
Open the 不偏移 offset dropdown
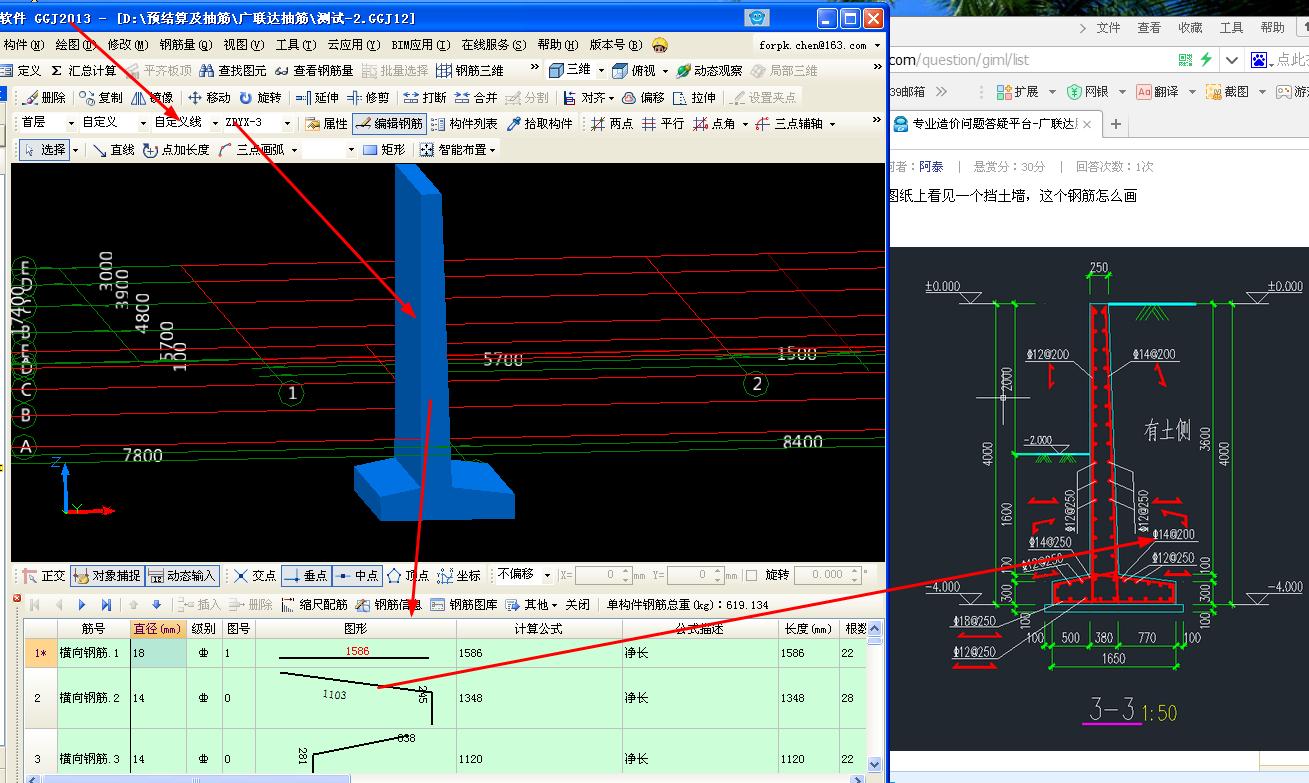(x=547, y=575)
